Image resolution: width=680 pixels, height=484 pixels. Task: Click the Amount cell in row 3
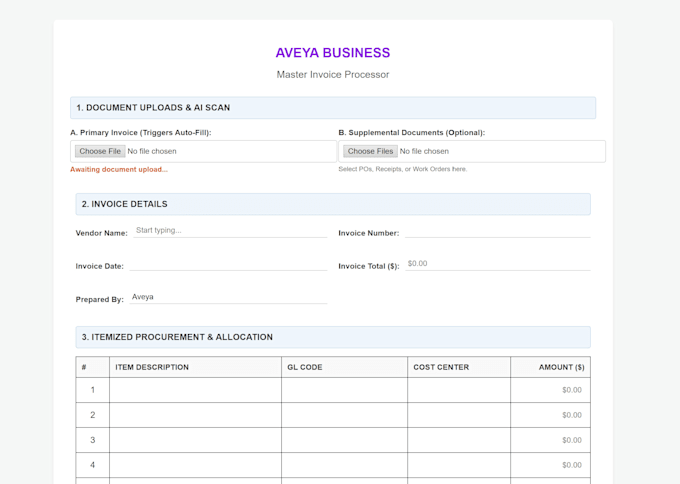(x=550, y=440)
